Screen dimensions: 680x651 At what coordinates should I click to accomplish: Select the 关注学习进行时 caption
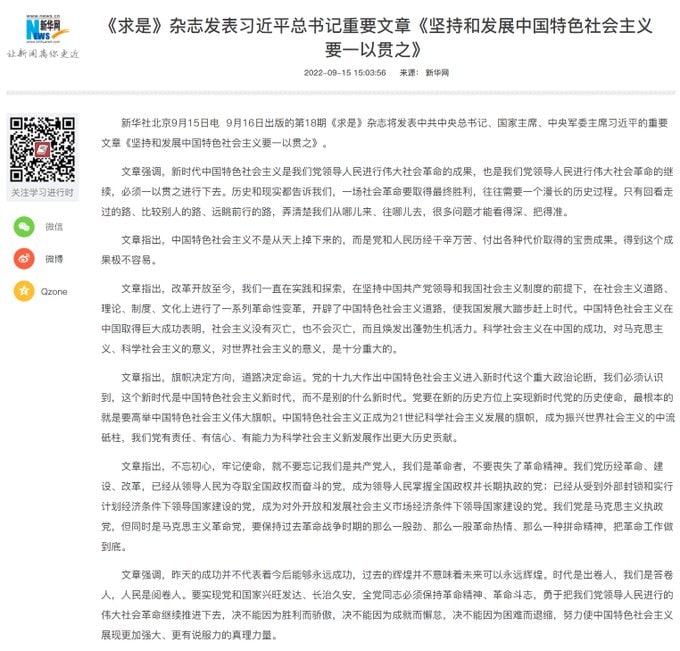(42, 193)
